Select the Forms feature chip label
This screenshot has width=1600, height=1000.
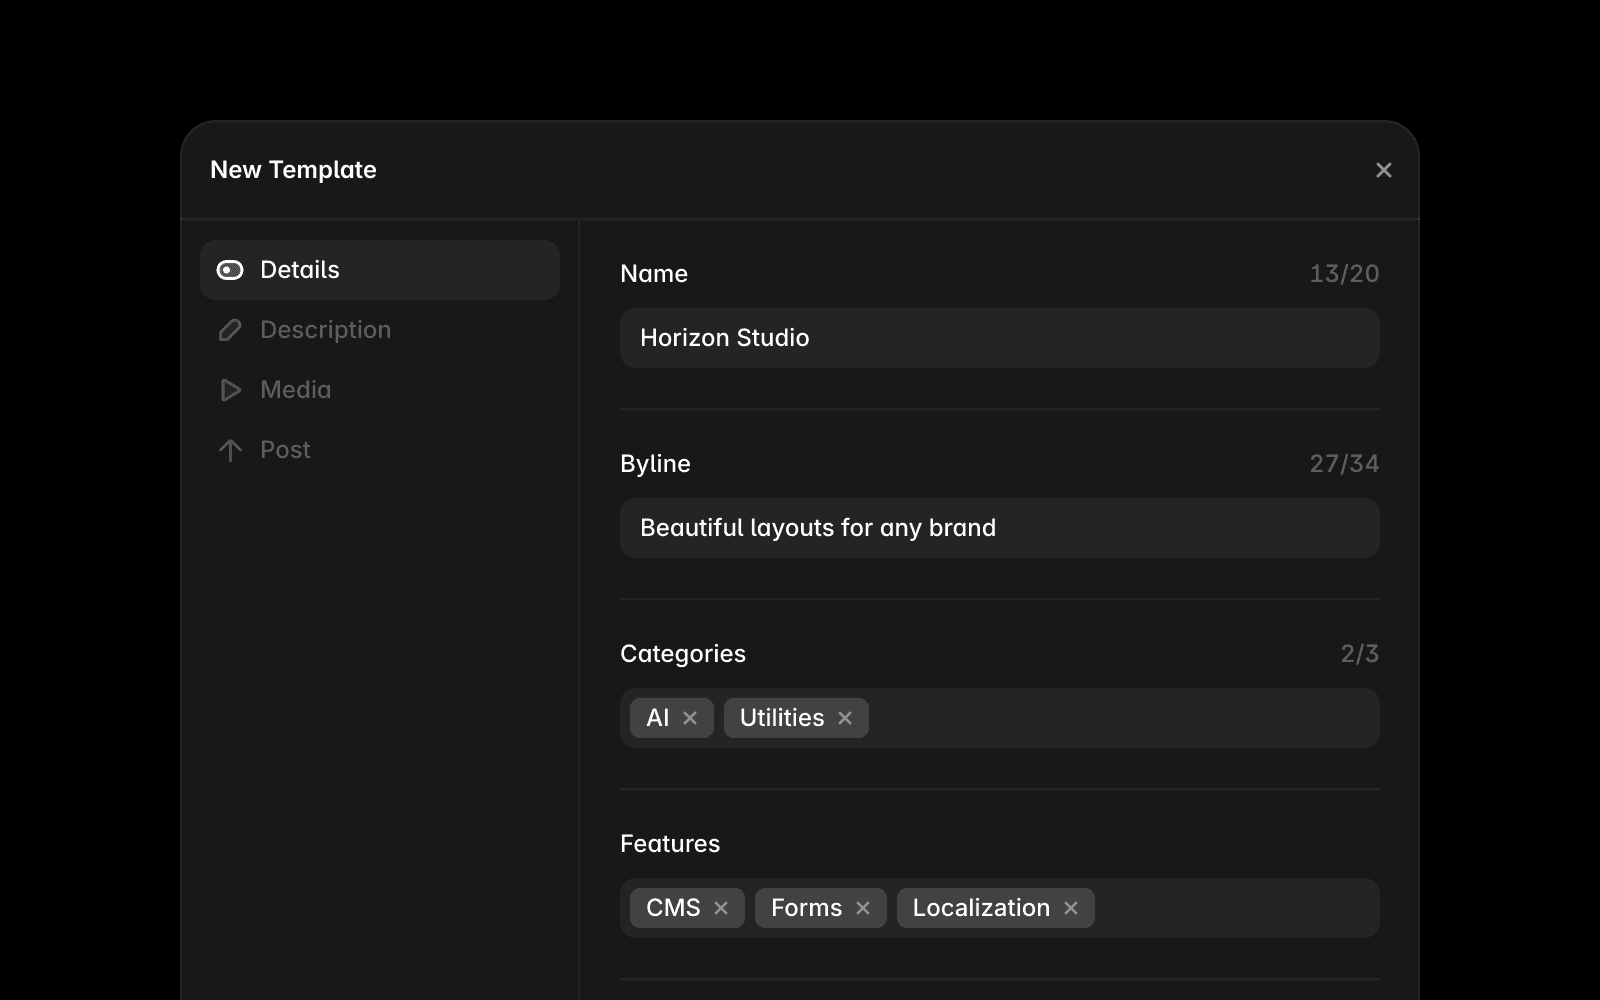(806, 908)
